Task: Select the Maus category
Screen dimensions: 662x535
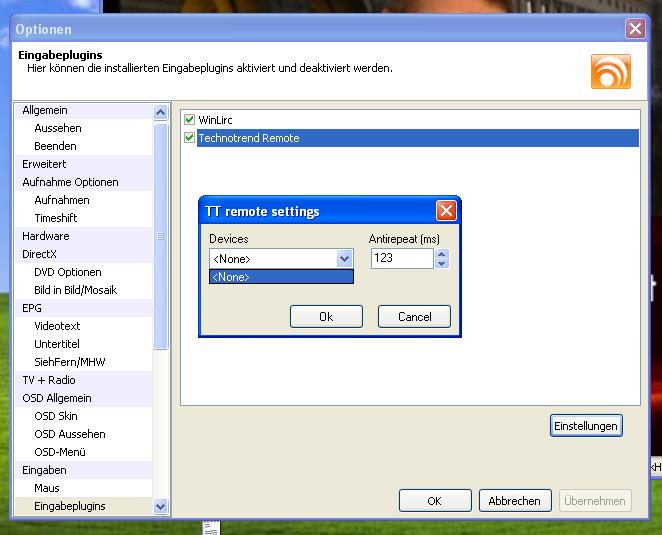Action: pos(84,488)
